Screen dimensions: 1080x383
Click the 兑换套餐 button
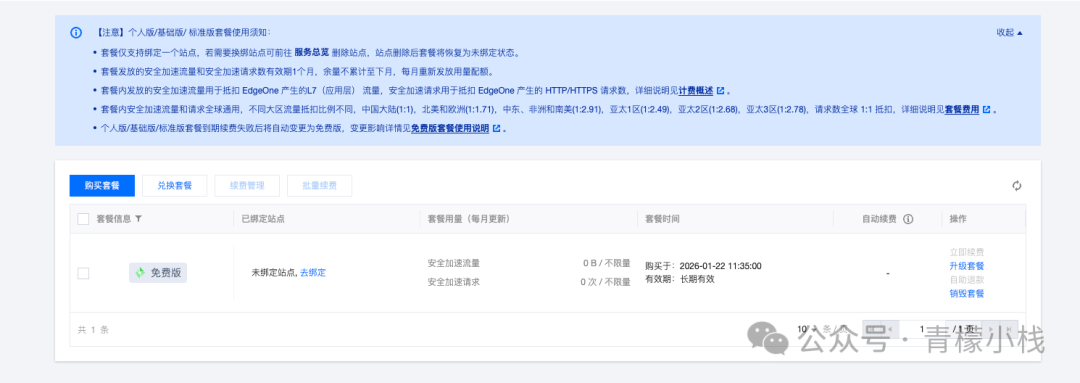(174, 185)
